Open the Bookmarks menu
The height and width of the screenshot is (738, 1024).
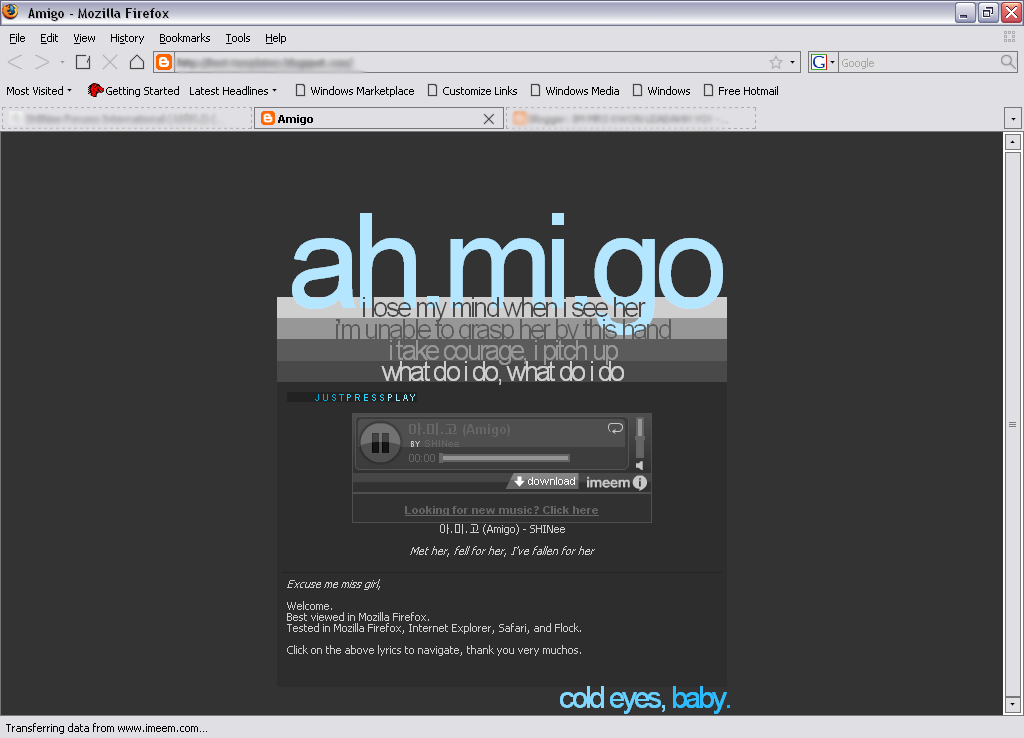(x=184, y=38)
